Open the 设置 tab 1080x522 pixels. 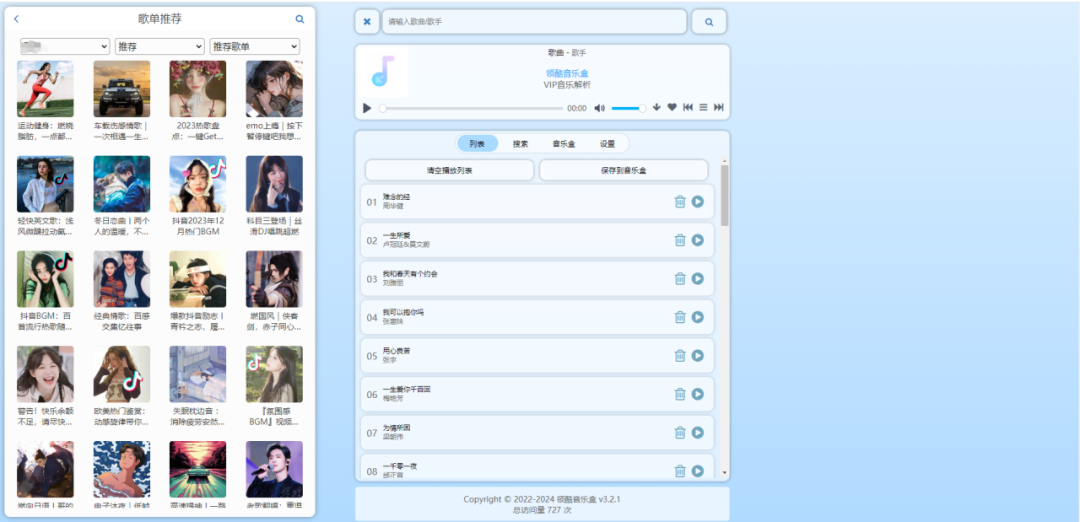click(x=607, y=144)
